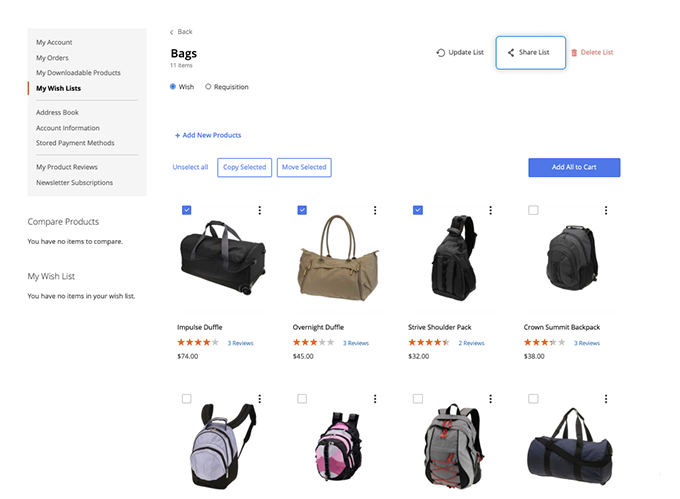Open kebab menu for Impulse Duffle

coord(260,210)
